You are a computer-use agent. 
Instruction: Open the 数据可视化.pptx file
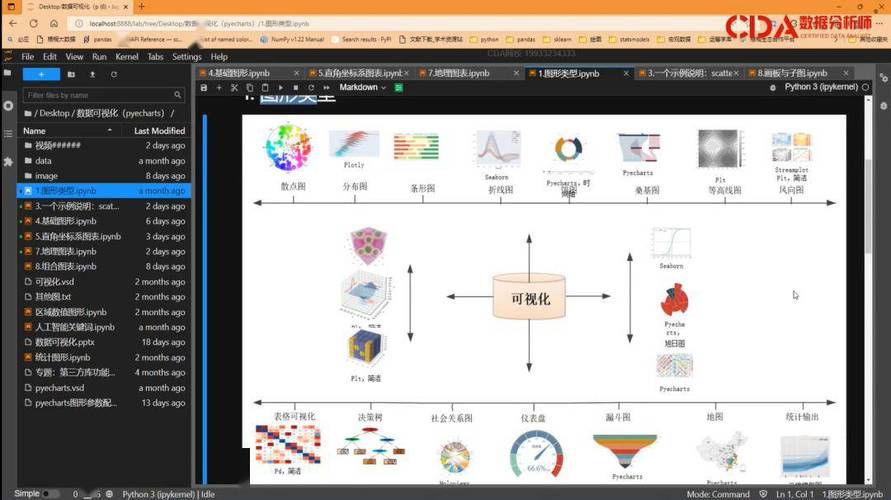tap(103, 342)
